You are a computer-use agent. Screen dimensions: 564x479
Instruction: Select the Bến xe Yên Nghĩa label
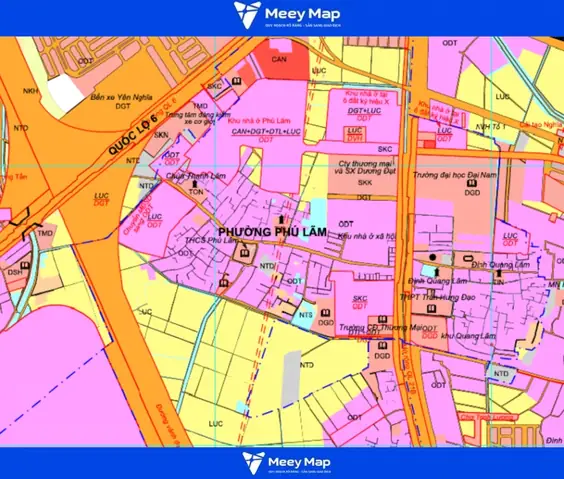click(x=122, y=97)
